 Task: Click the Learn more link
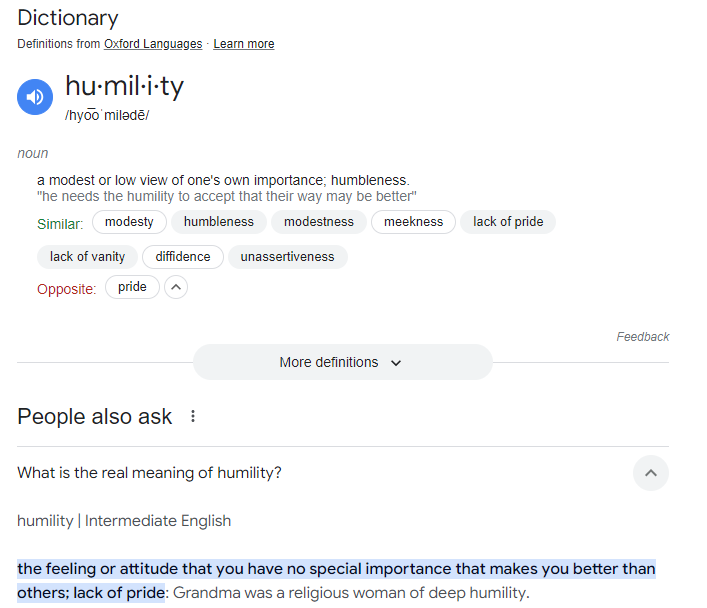coord(244,44)
